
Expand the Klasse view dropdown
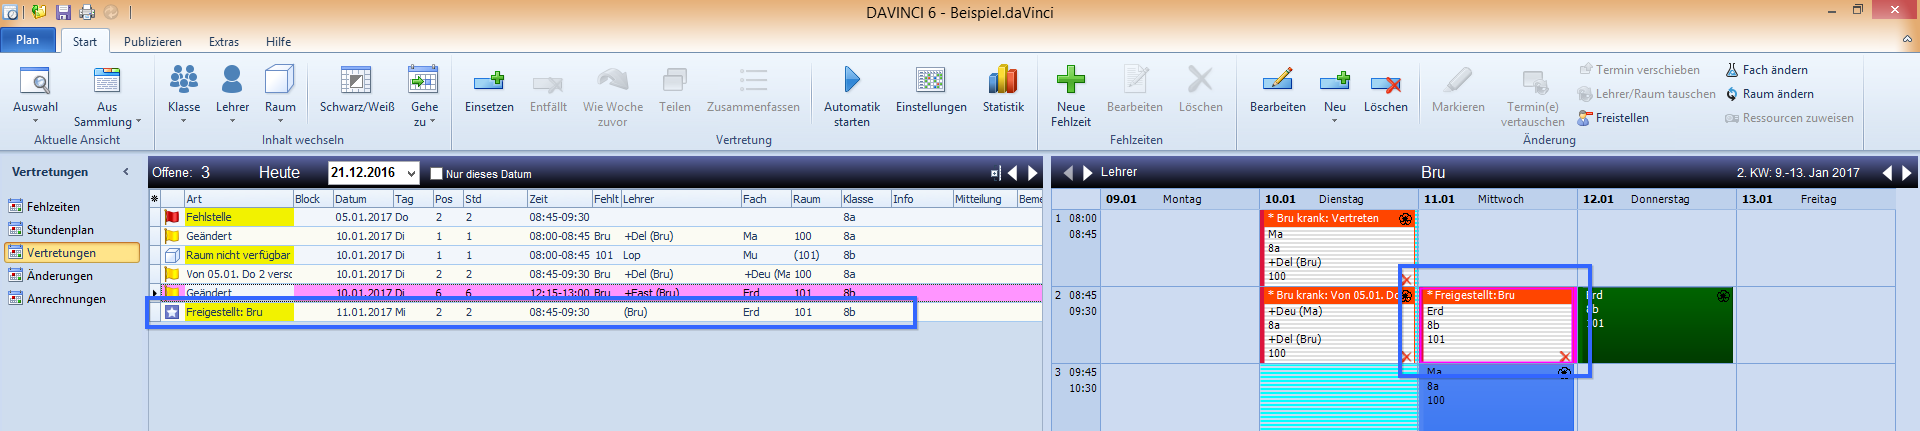pyautogui.click(x=184, y=97)
